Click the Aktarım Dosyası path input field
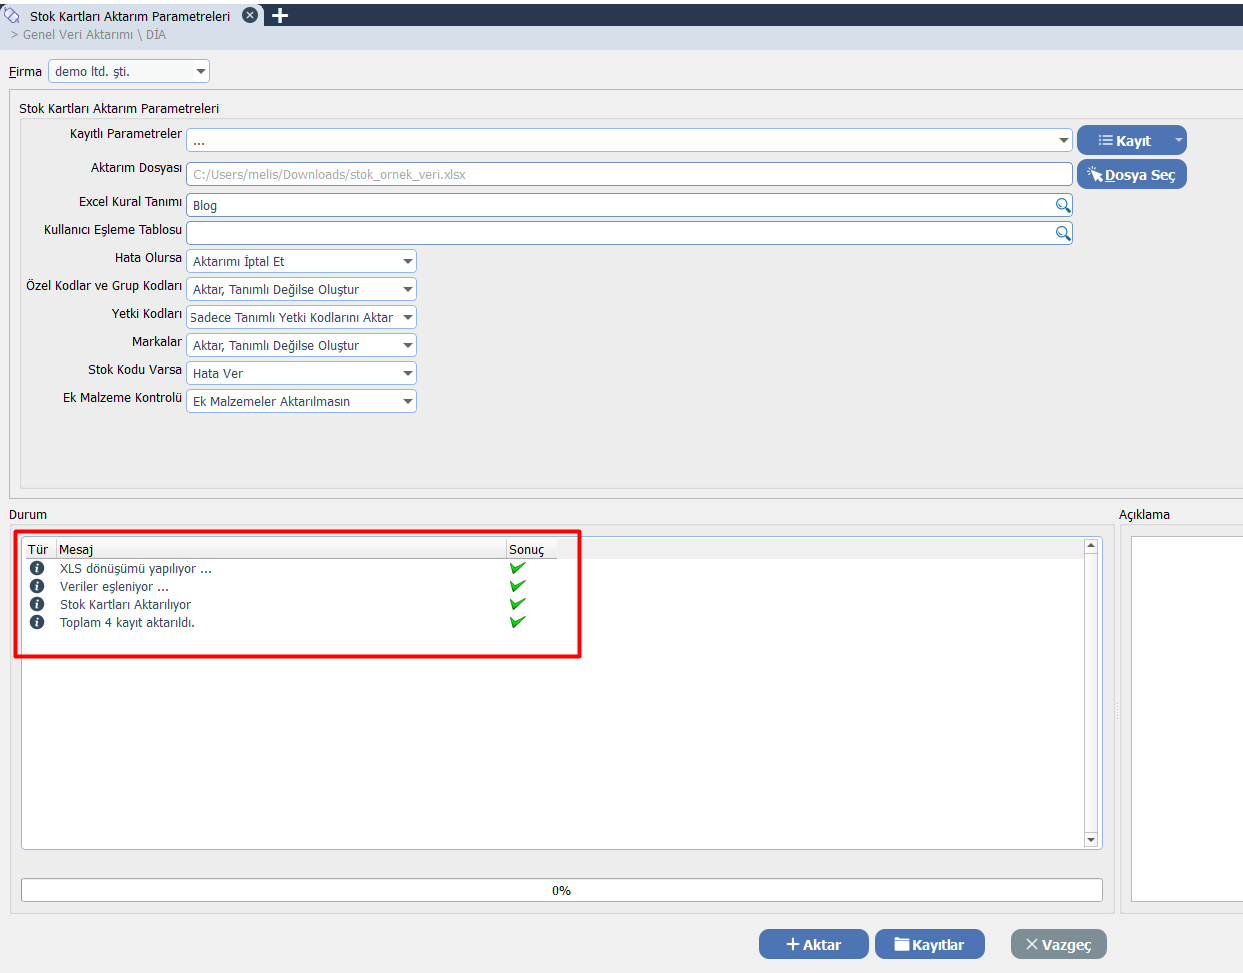1243x973 pixels. coord(628,175)
